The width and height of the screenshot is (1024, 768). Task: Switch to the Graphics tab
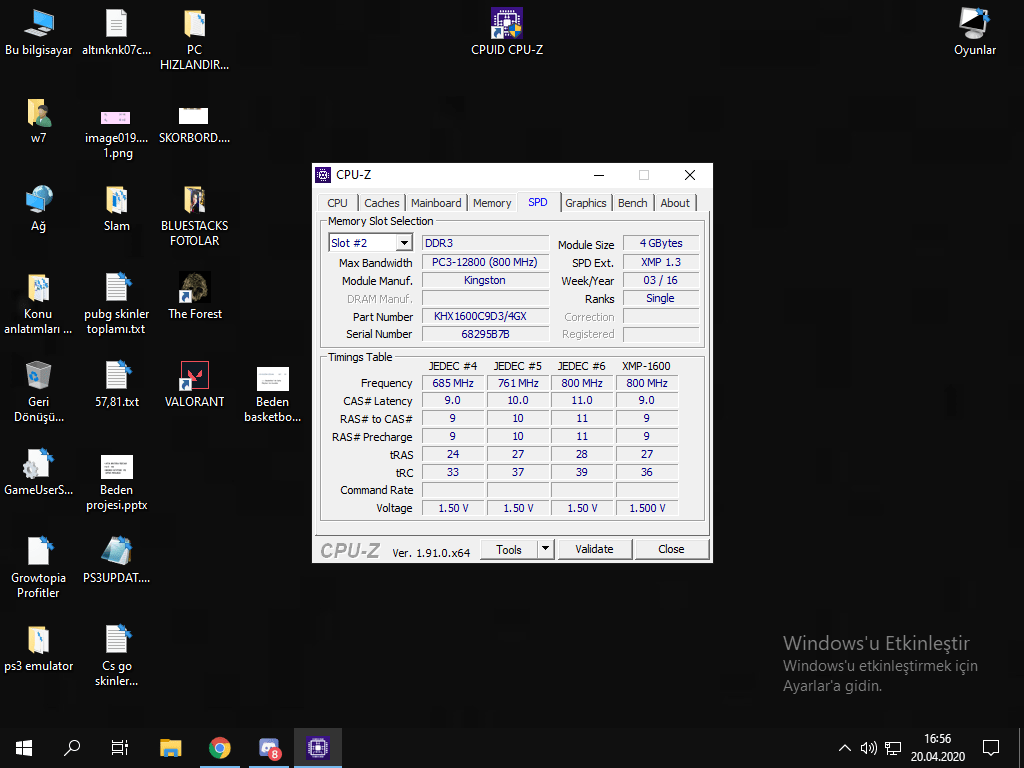click(x=585, y=203)
